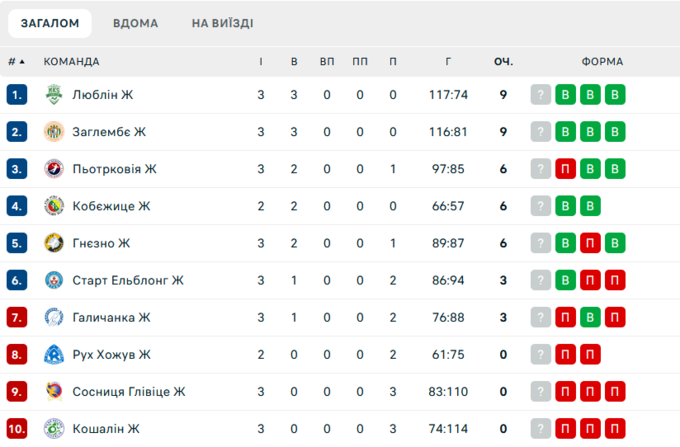Click the Гнєзно Ж team logo
680x447 pixels.
[54, 243]
